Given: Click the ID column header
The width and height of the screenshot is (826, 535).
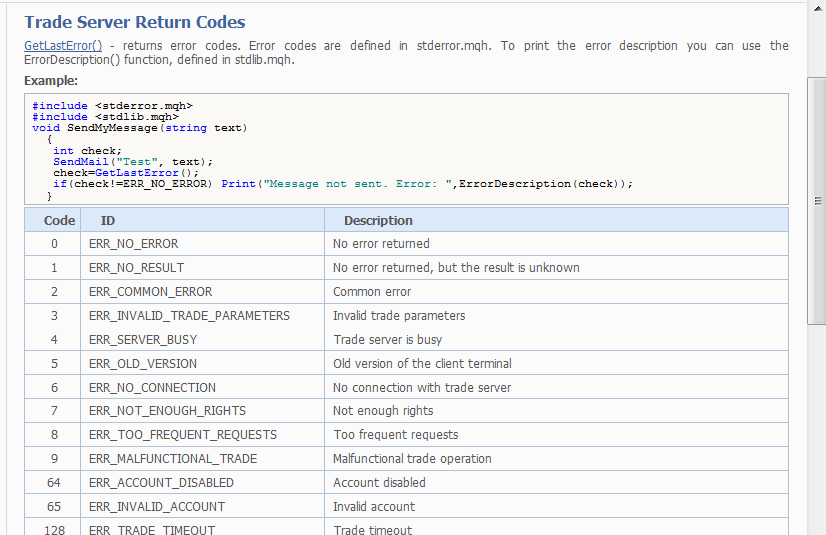Looking at the screenshot, I should [108, 220].
